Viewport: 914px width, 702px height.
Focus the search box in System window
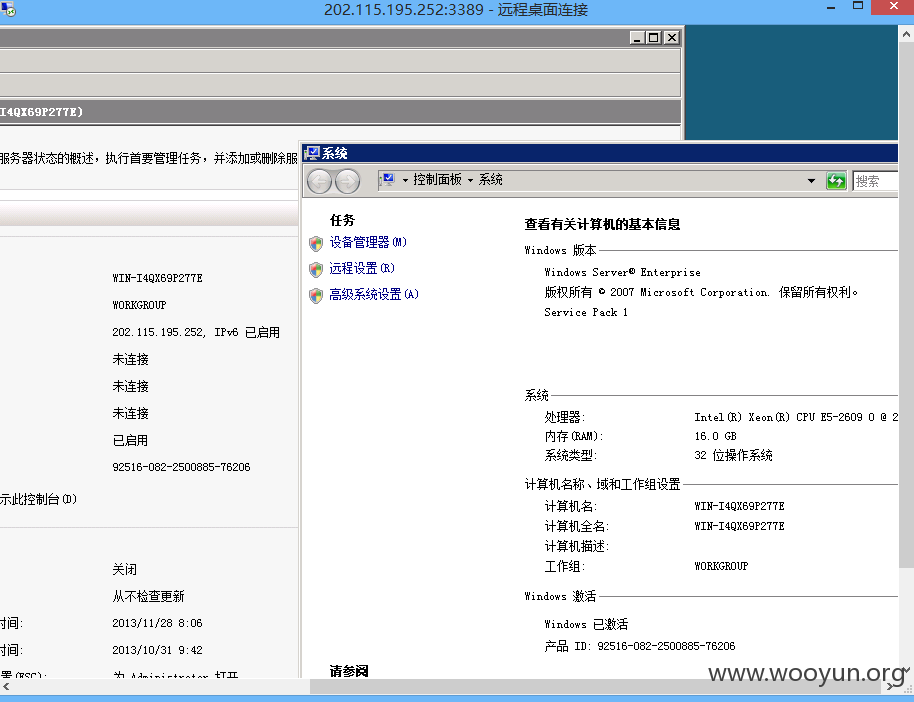pyautogui.click(x=874, y=181)
